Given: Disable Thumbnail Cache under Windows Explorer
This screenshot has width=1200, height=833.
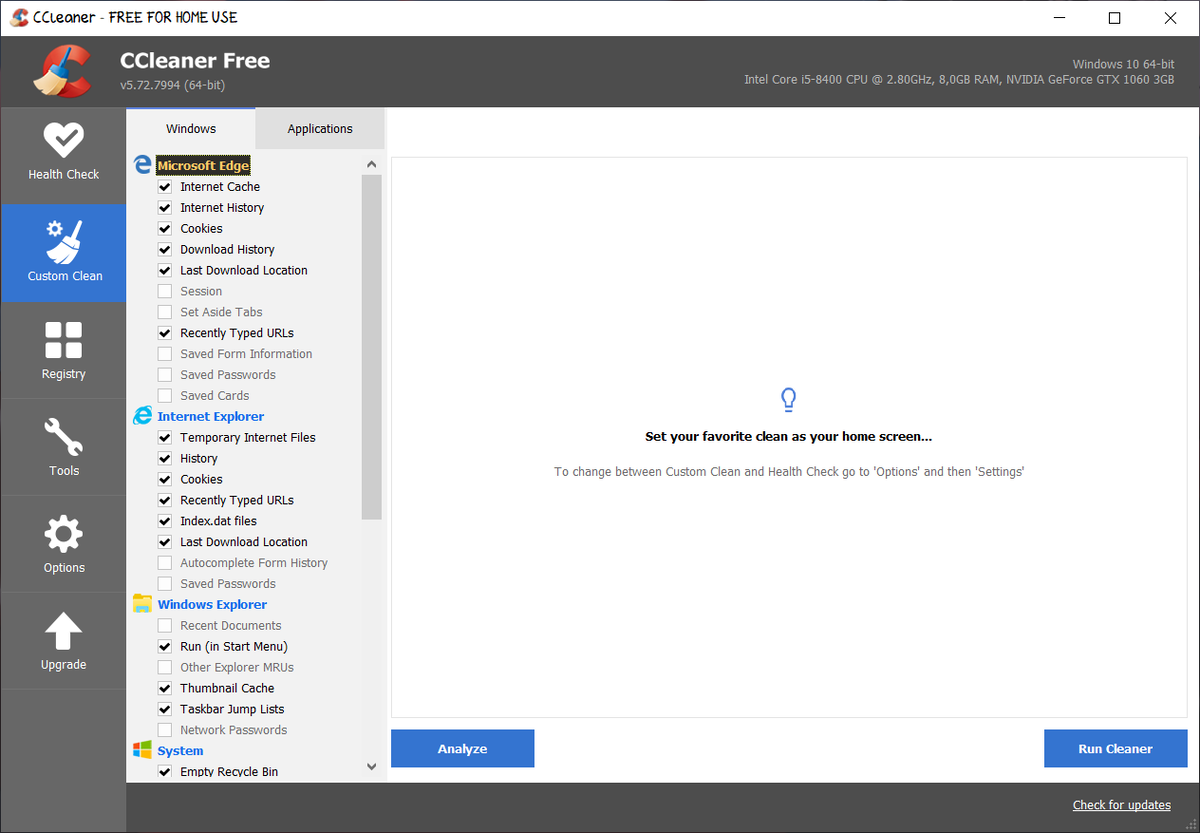Looking at the screenshot, I should point(164,687).
